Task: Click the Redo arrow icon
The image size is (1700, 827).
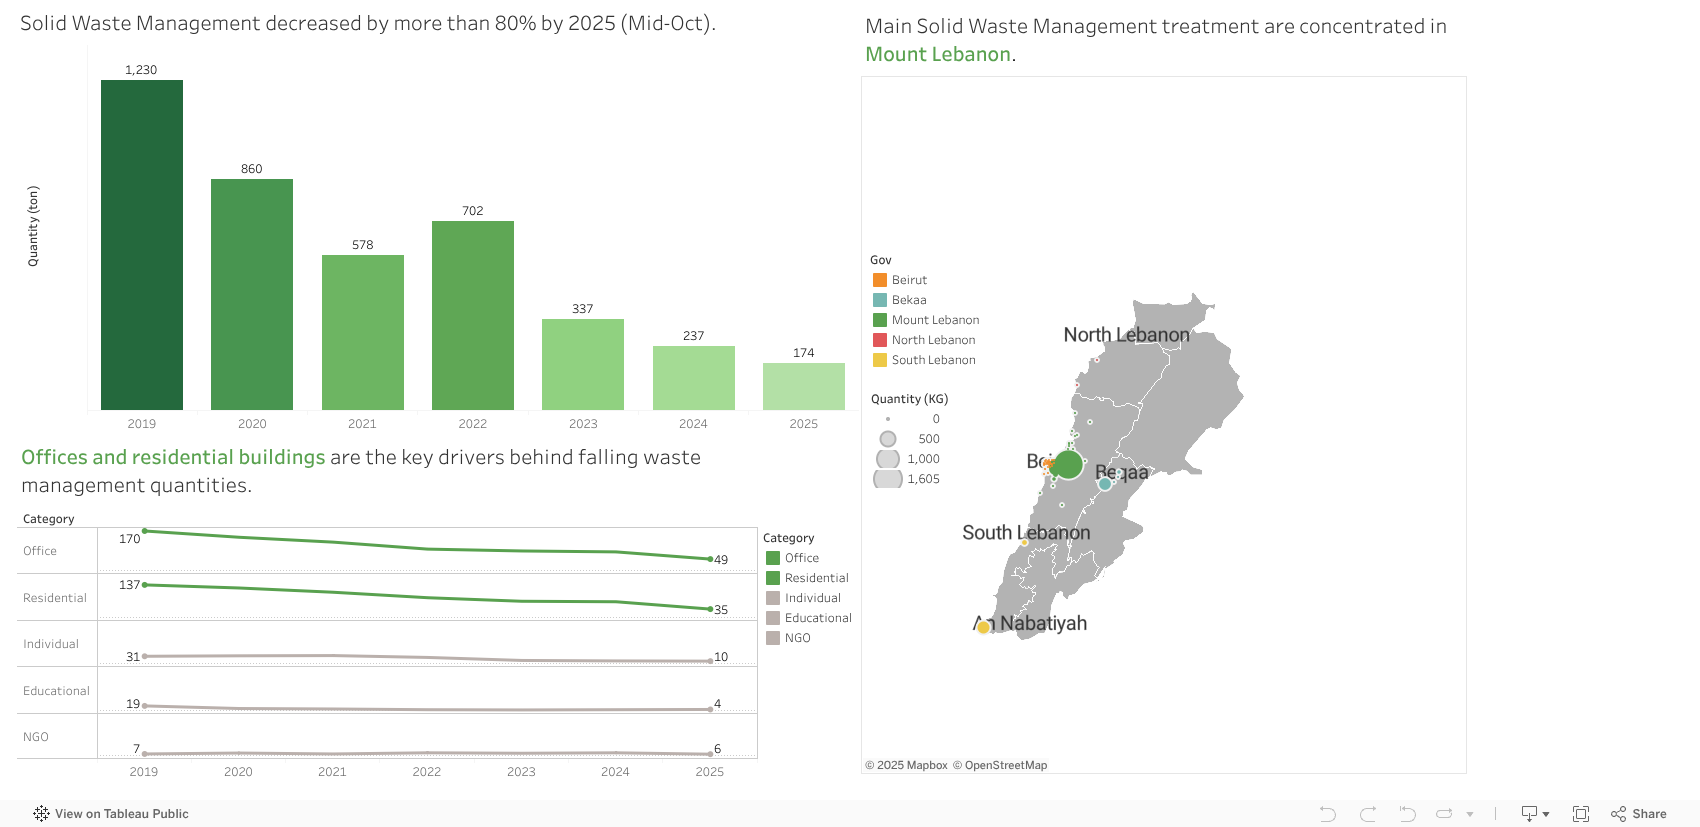Action: point(1367,814)
